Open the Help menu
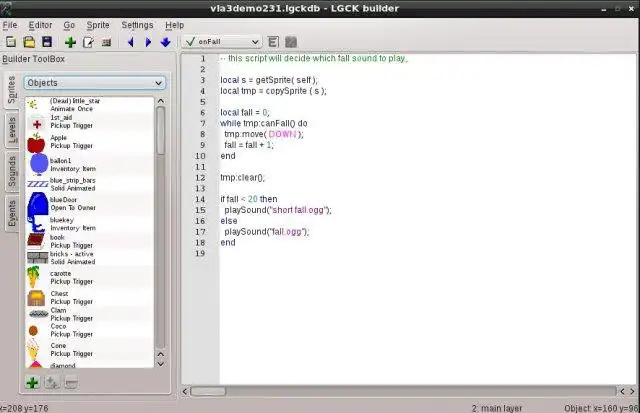The width and height of the screenshot is (640, 413). pyautogui.click(x=174, y=25)
